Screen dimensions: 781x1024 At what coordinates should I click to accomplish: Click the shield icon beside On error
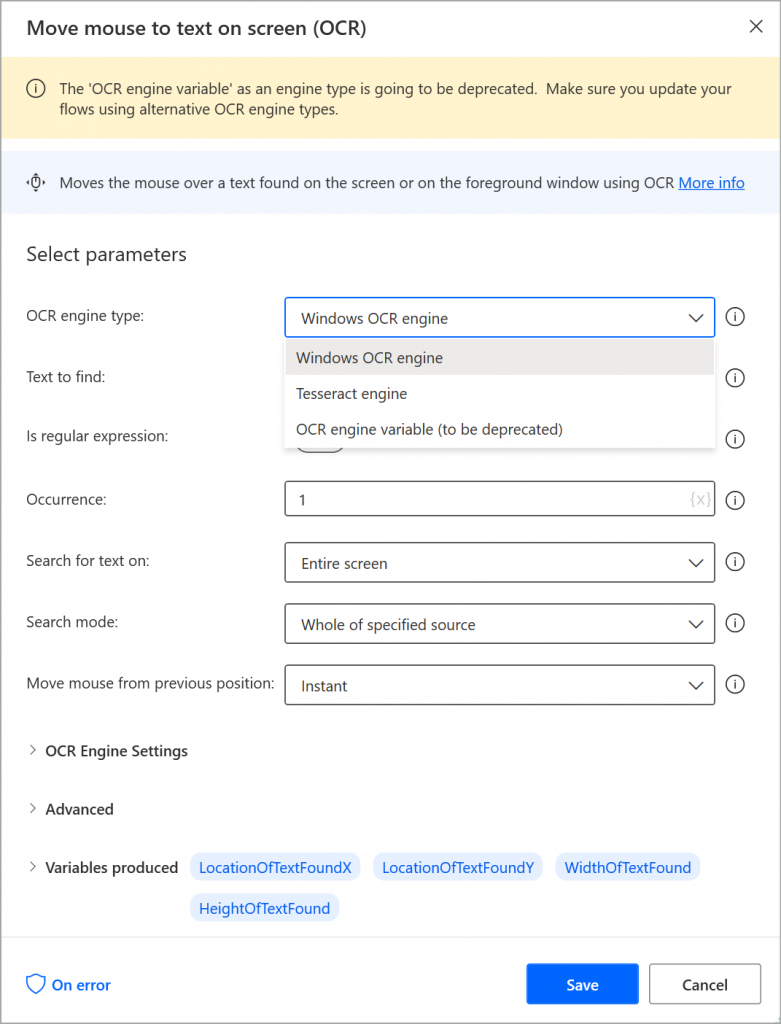pos(35,984)
